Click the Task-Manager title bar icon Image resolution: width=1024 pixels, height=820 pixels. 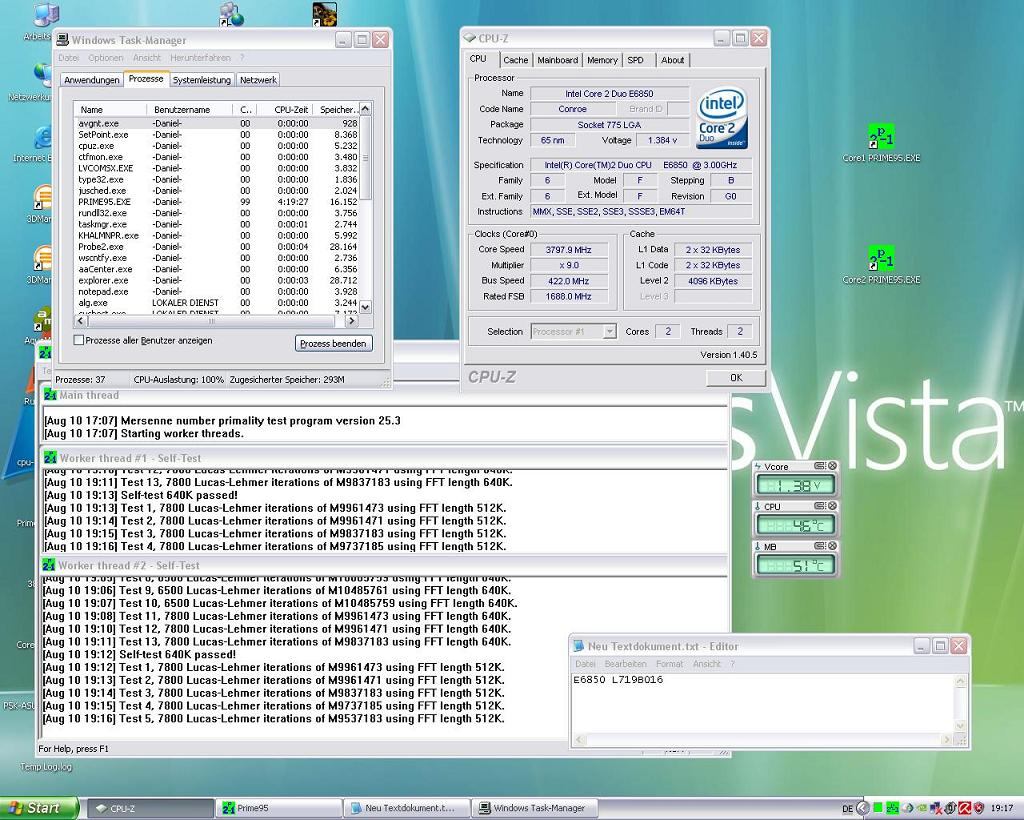pos(63,40)
